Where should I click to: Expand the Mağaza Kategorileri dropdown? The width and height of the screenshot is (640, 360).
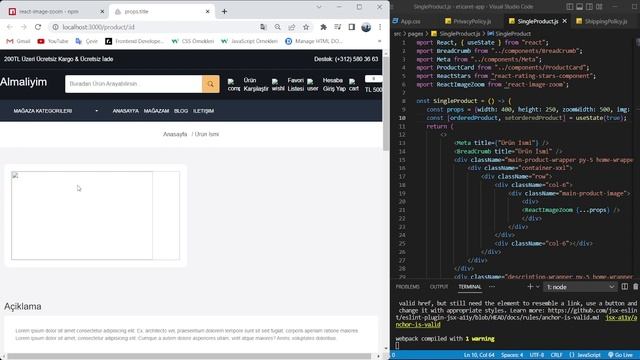pyautogui.click(x=56, y=111)
